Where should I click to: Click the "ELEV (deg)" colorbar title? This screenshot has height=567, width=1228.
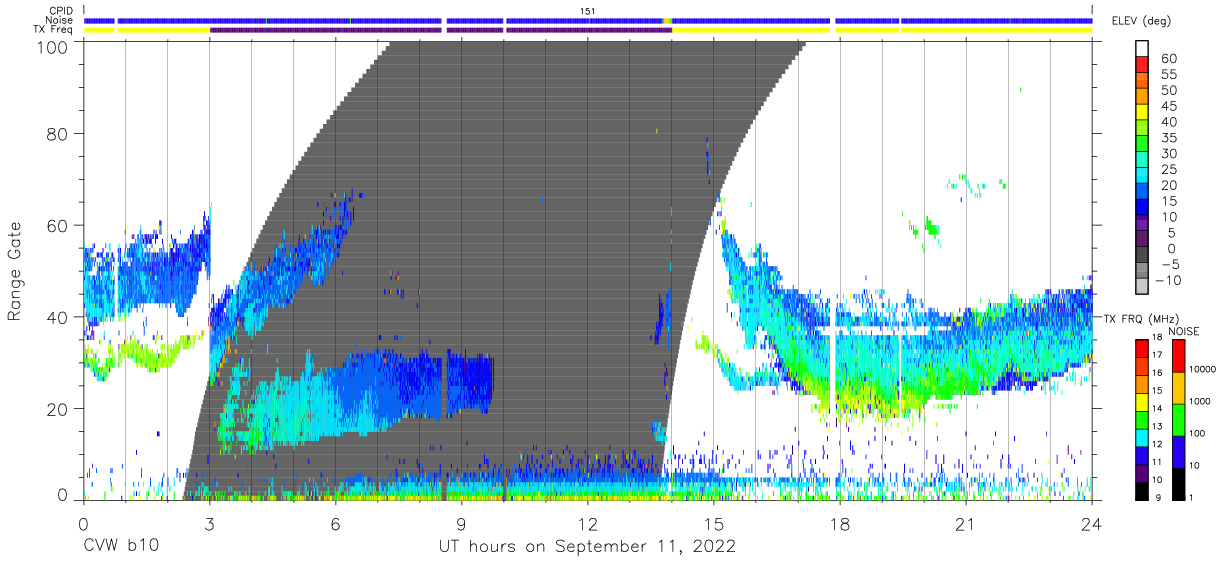coord(1141,21)
